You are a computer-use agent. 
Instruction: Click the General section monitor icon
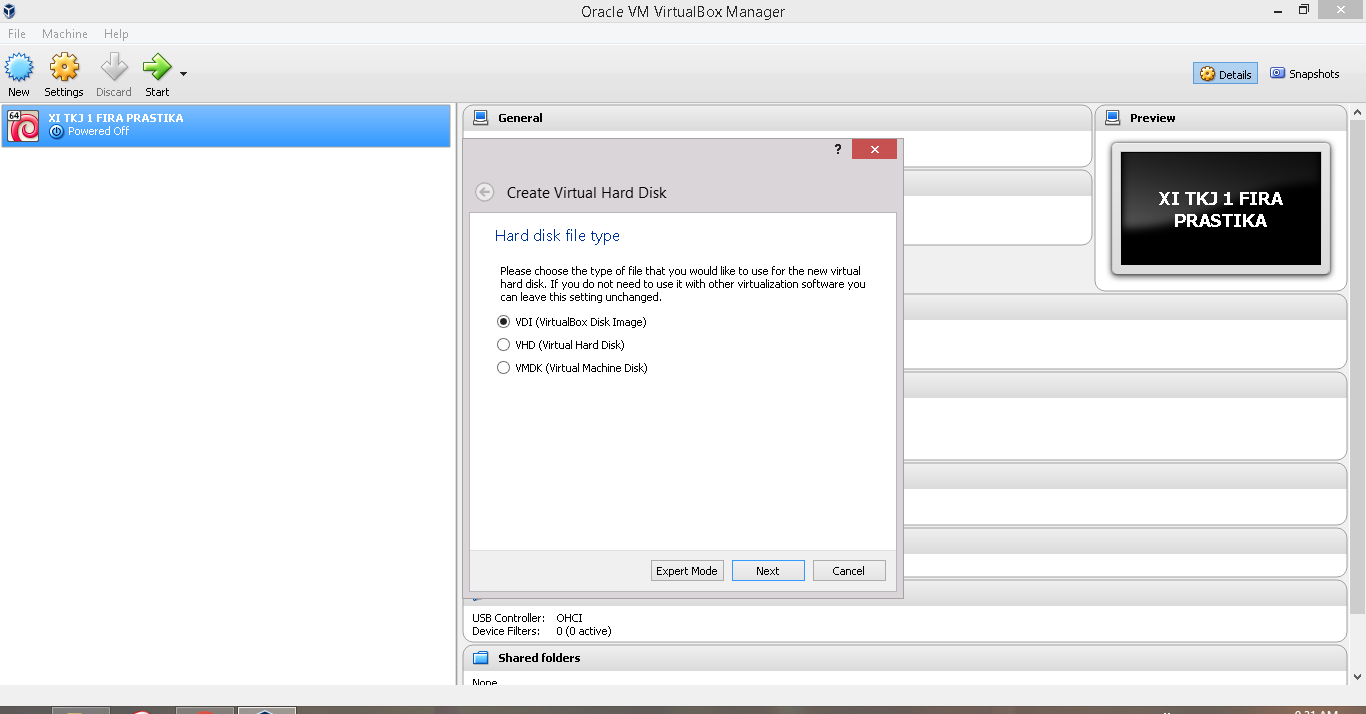click(x=481, y=118)
